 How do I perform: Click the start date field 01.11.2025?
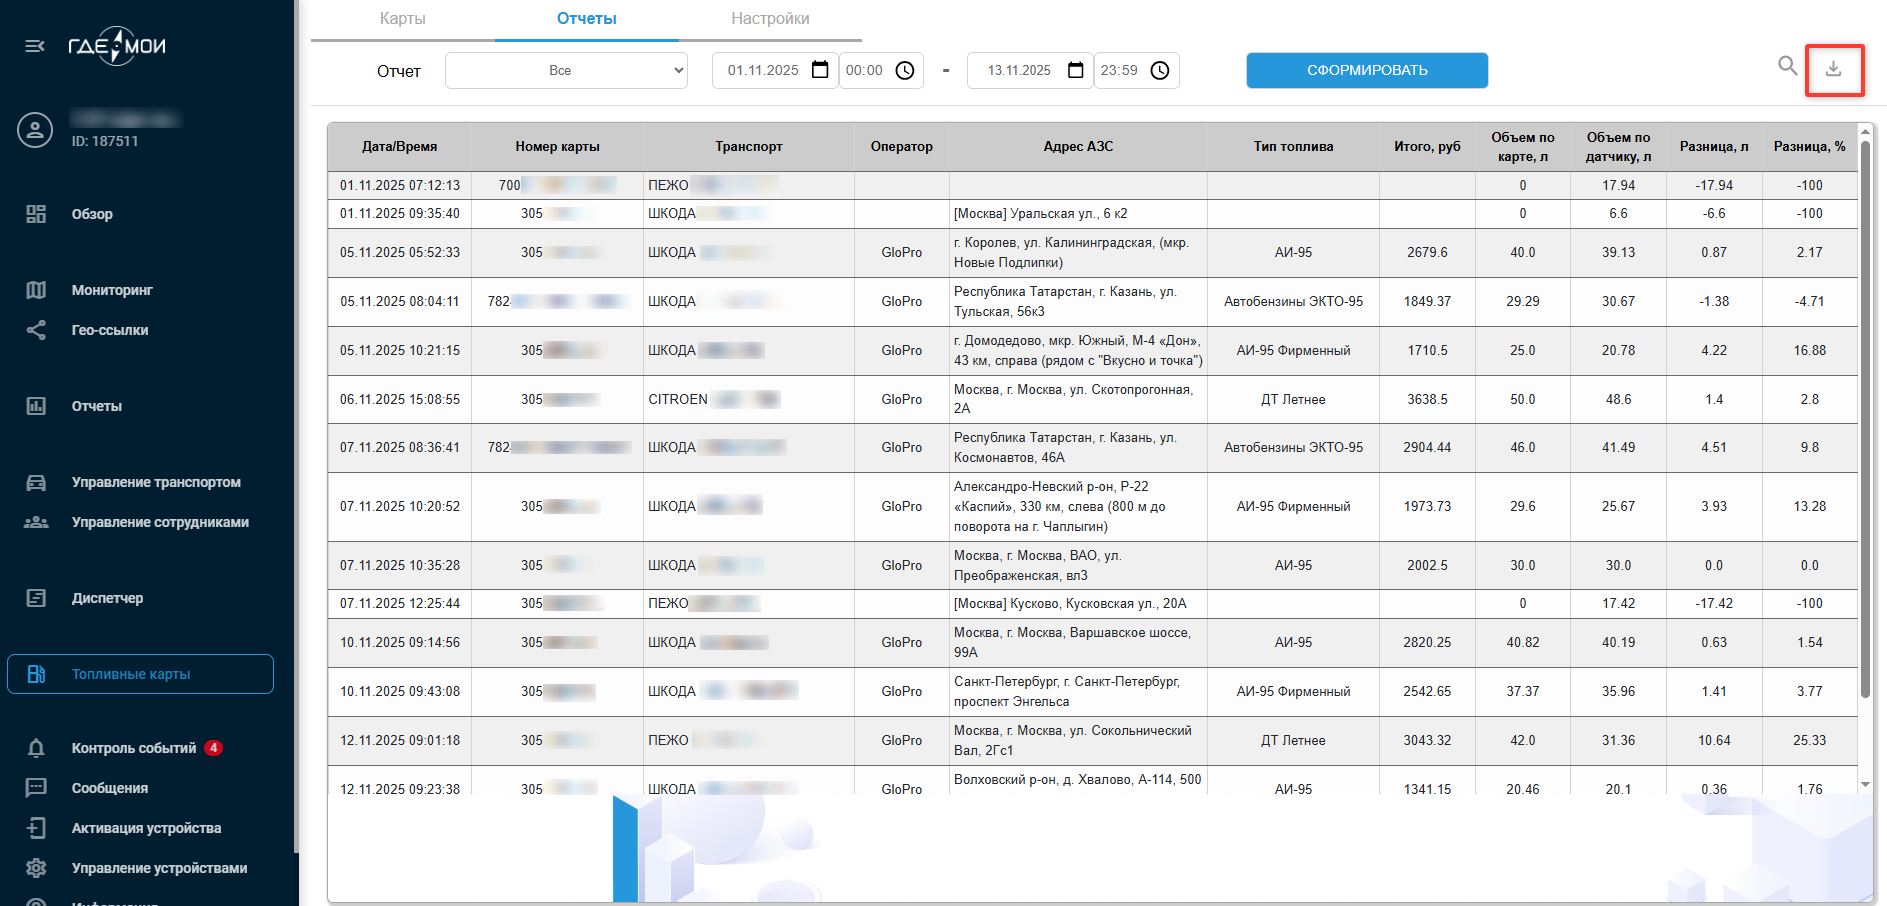tap(762, 71)
